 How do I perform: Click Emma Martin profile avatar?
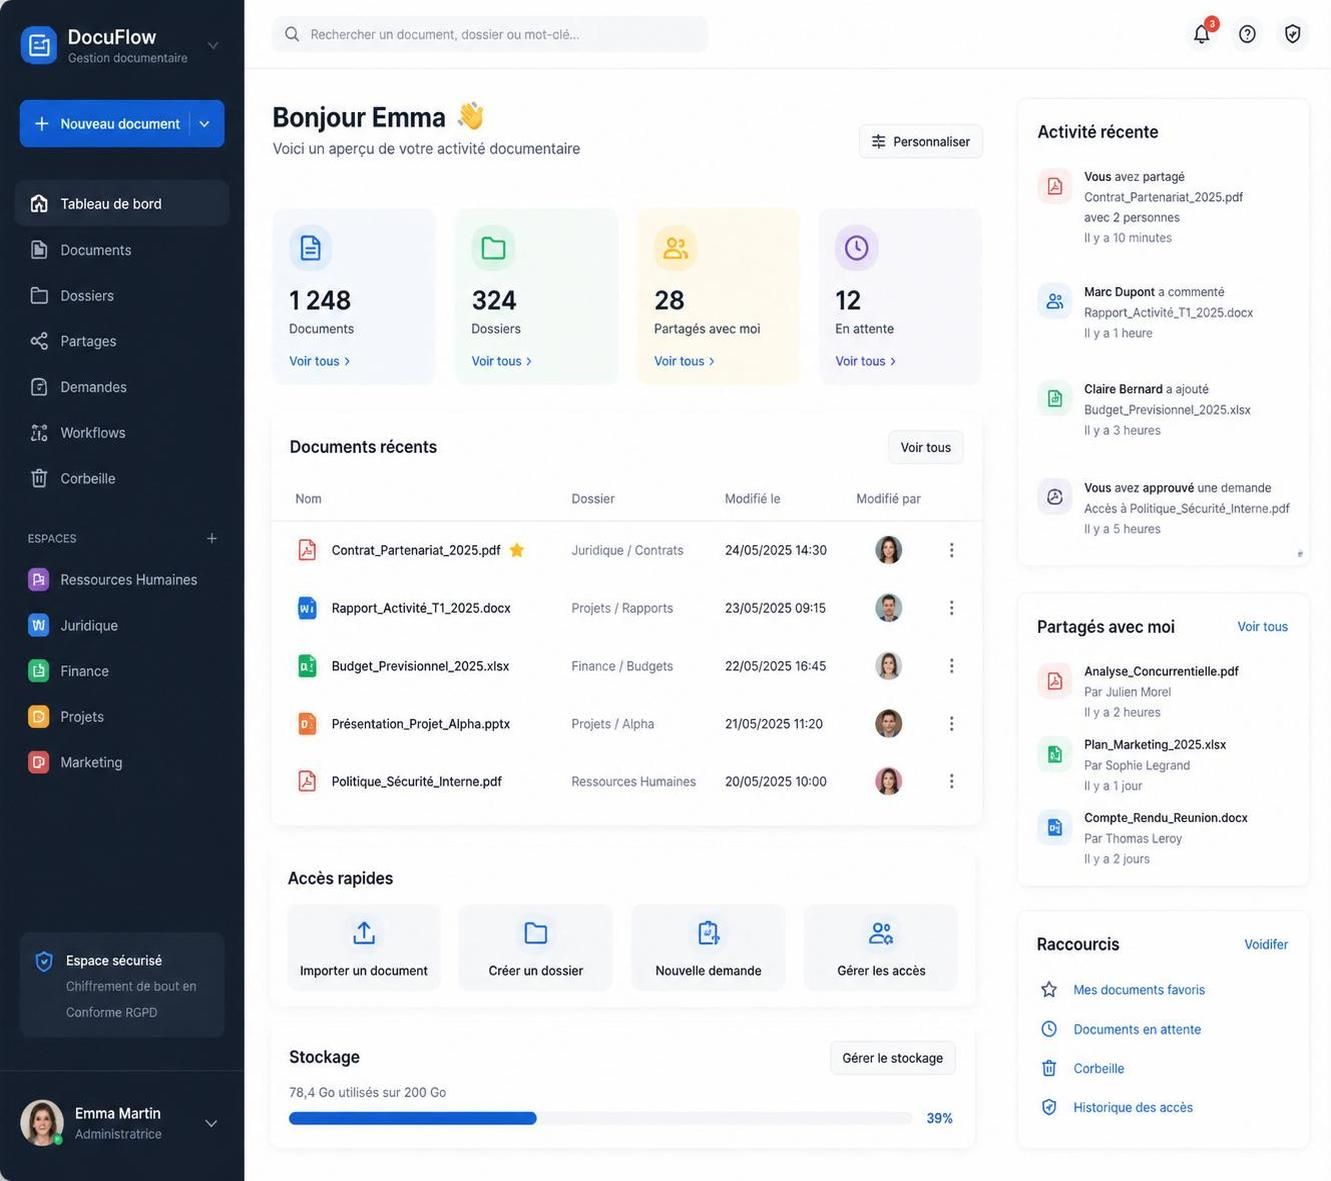tap(42, 1123)
